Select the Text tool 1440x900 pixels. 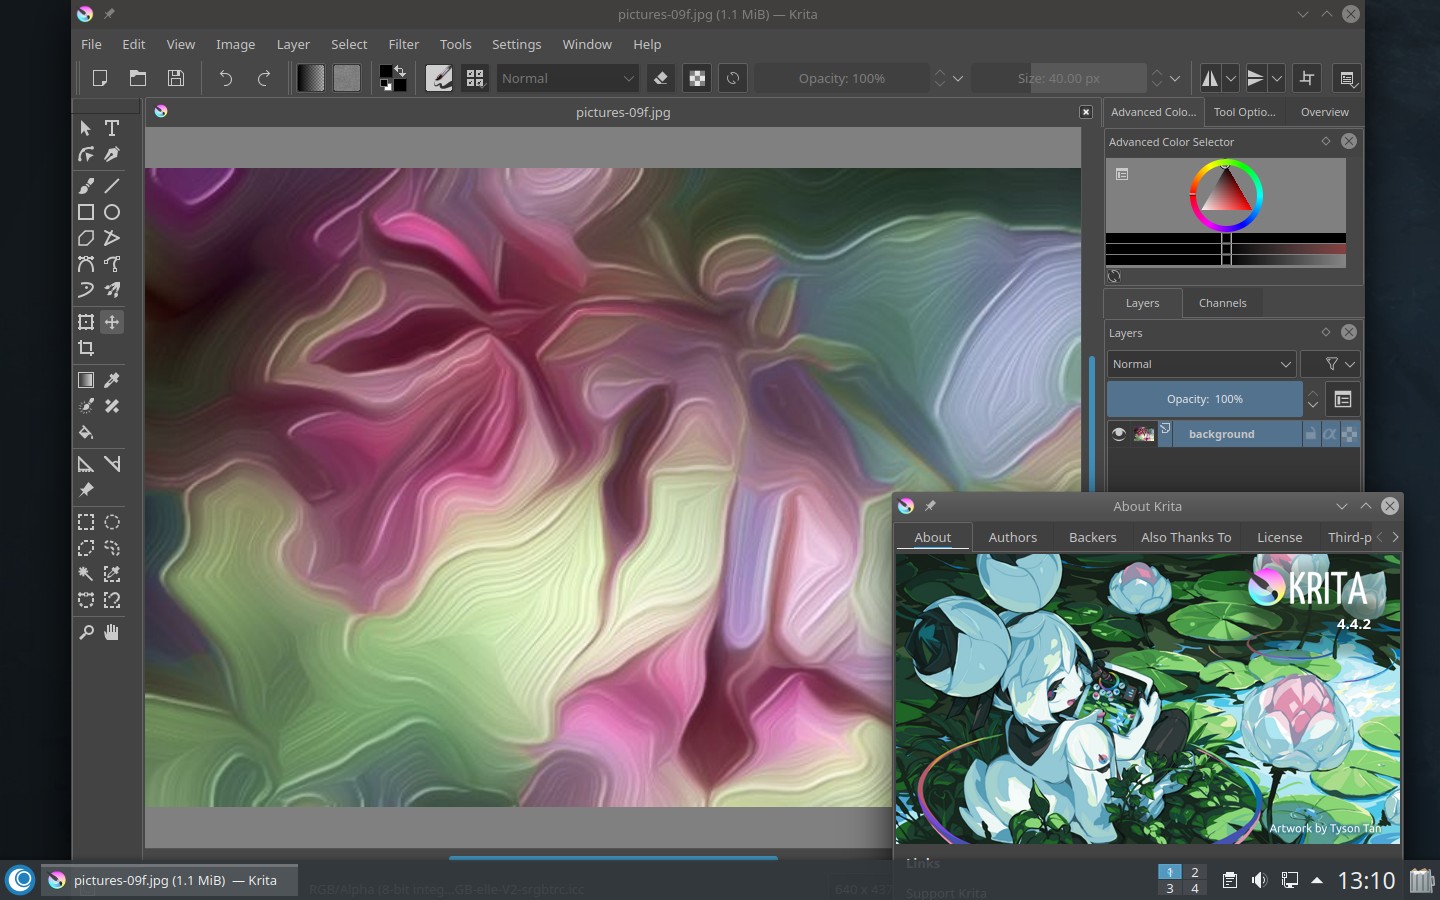(x=112, y=128)
